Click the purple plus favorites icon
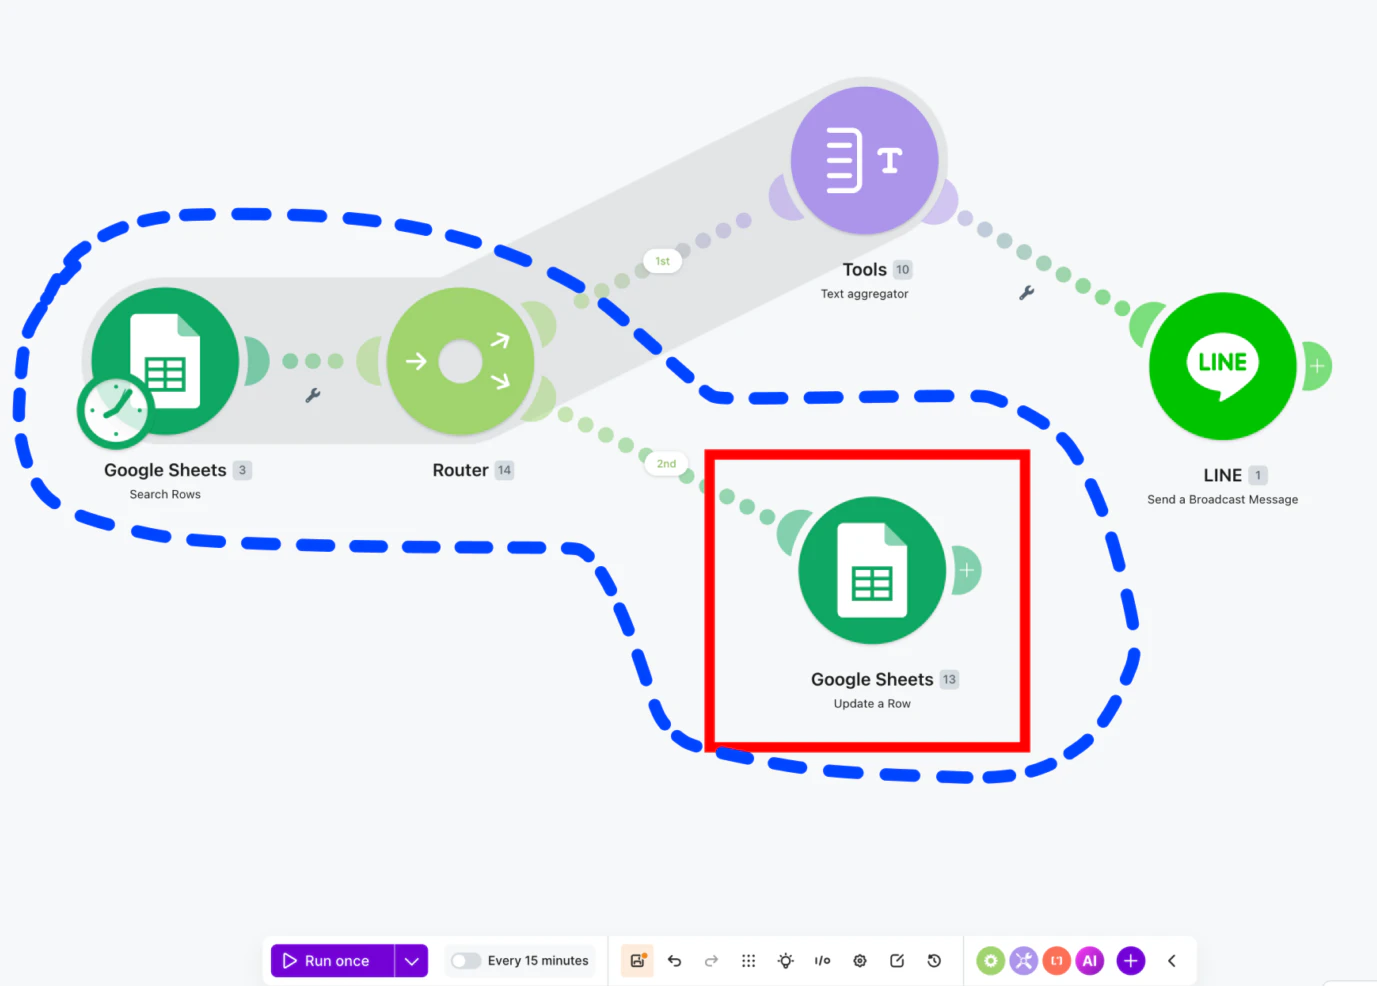The width and height of the screenshot is (1377, 986). point(1131,961)
